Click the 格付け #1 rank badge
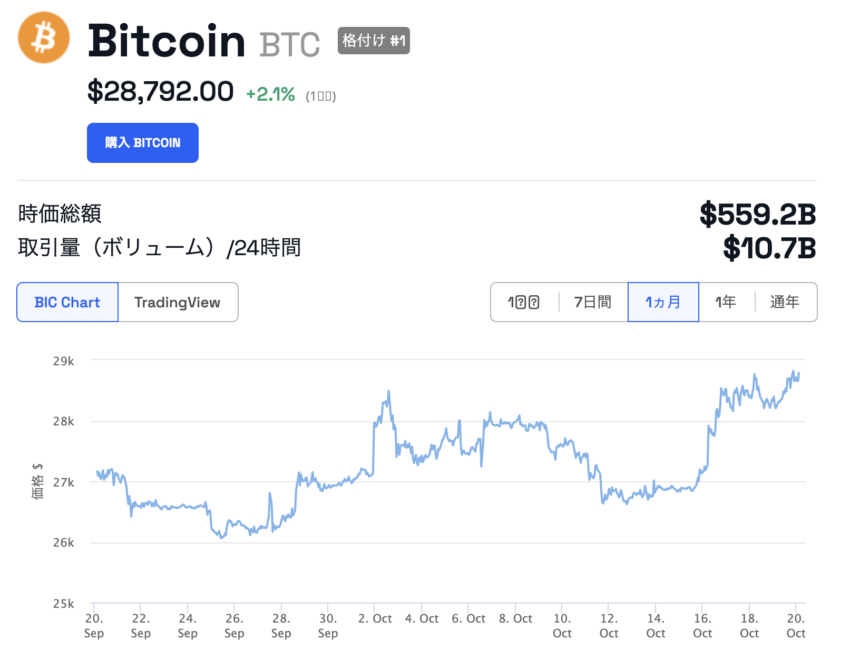 374,41
